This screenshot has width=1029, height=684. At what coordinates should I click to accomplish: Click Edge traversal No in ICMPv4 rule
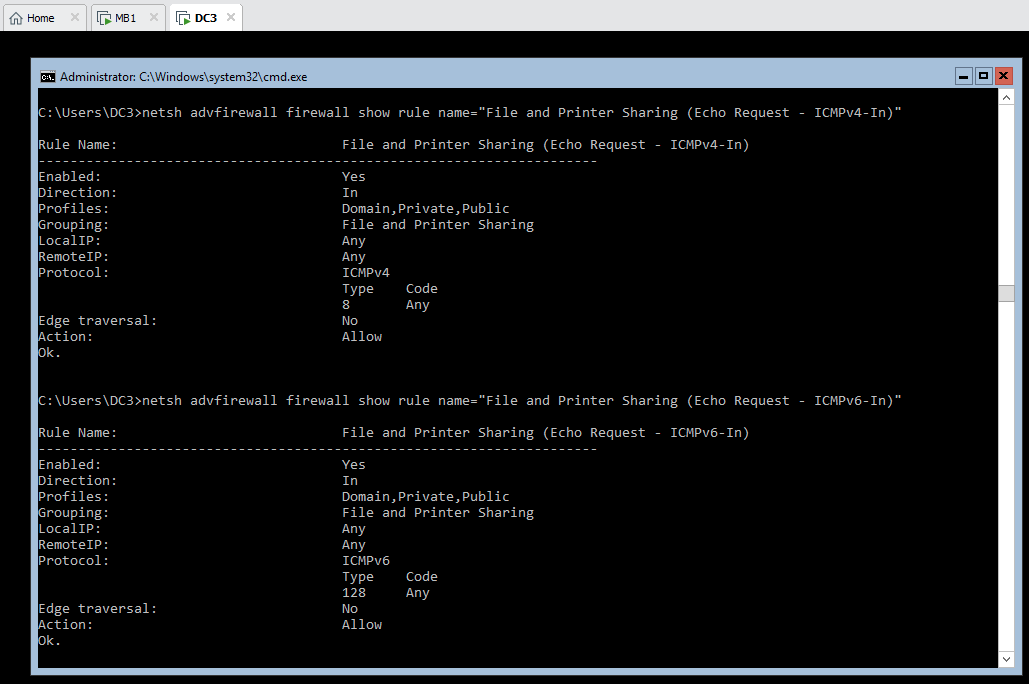coord(350,321)
